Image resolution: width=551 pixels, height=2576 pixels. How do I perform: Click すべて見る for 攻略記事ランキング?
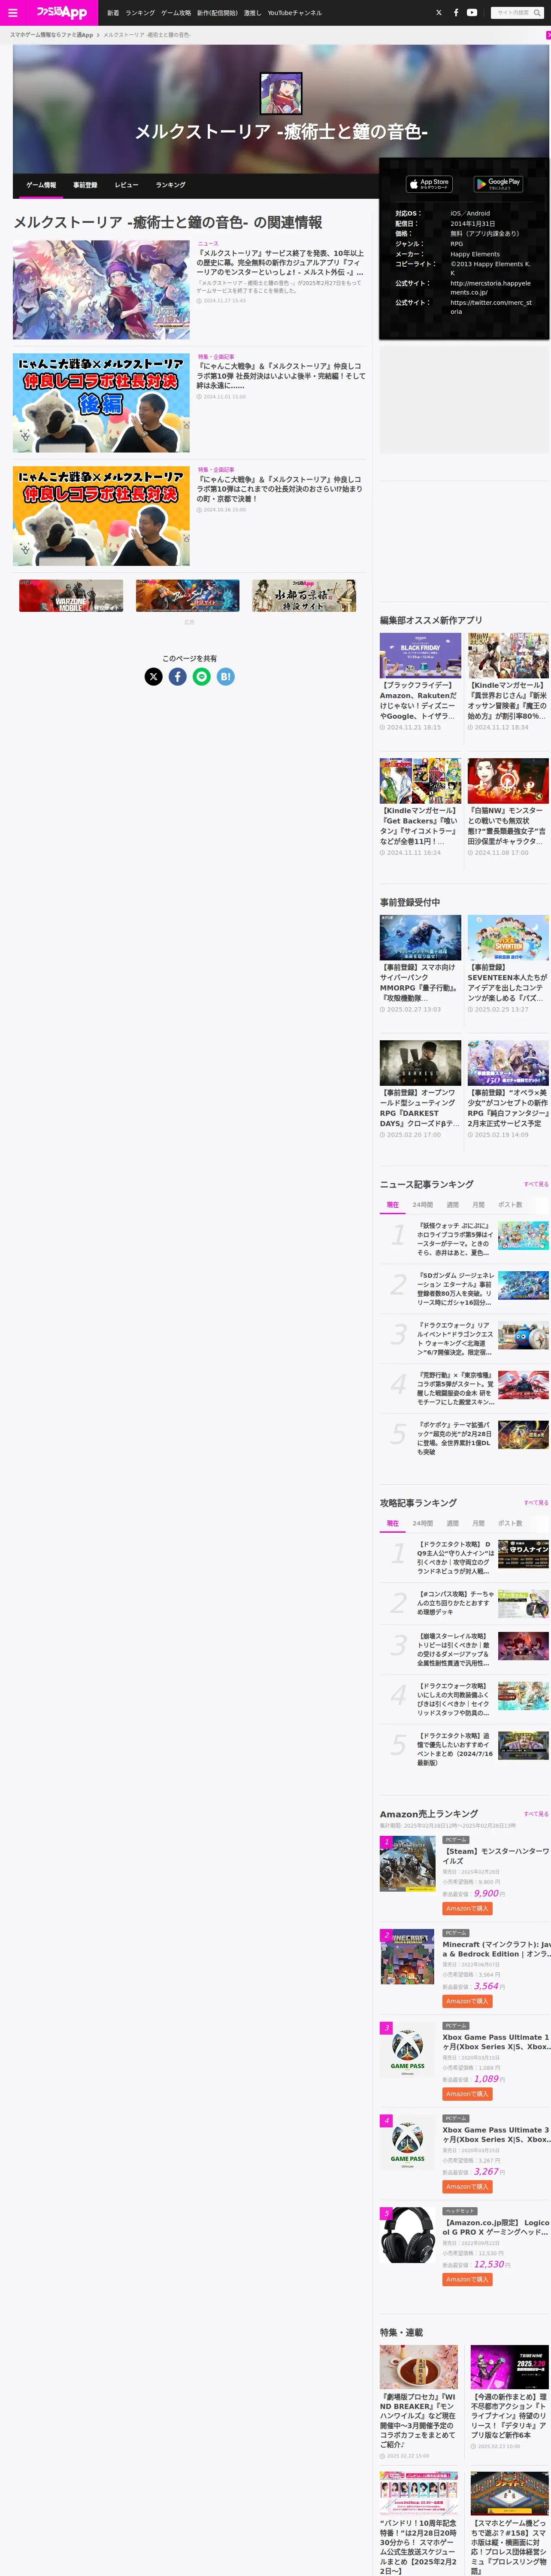tap(536, 1503)
